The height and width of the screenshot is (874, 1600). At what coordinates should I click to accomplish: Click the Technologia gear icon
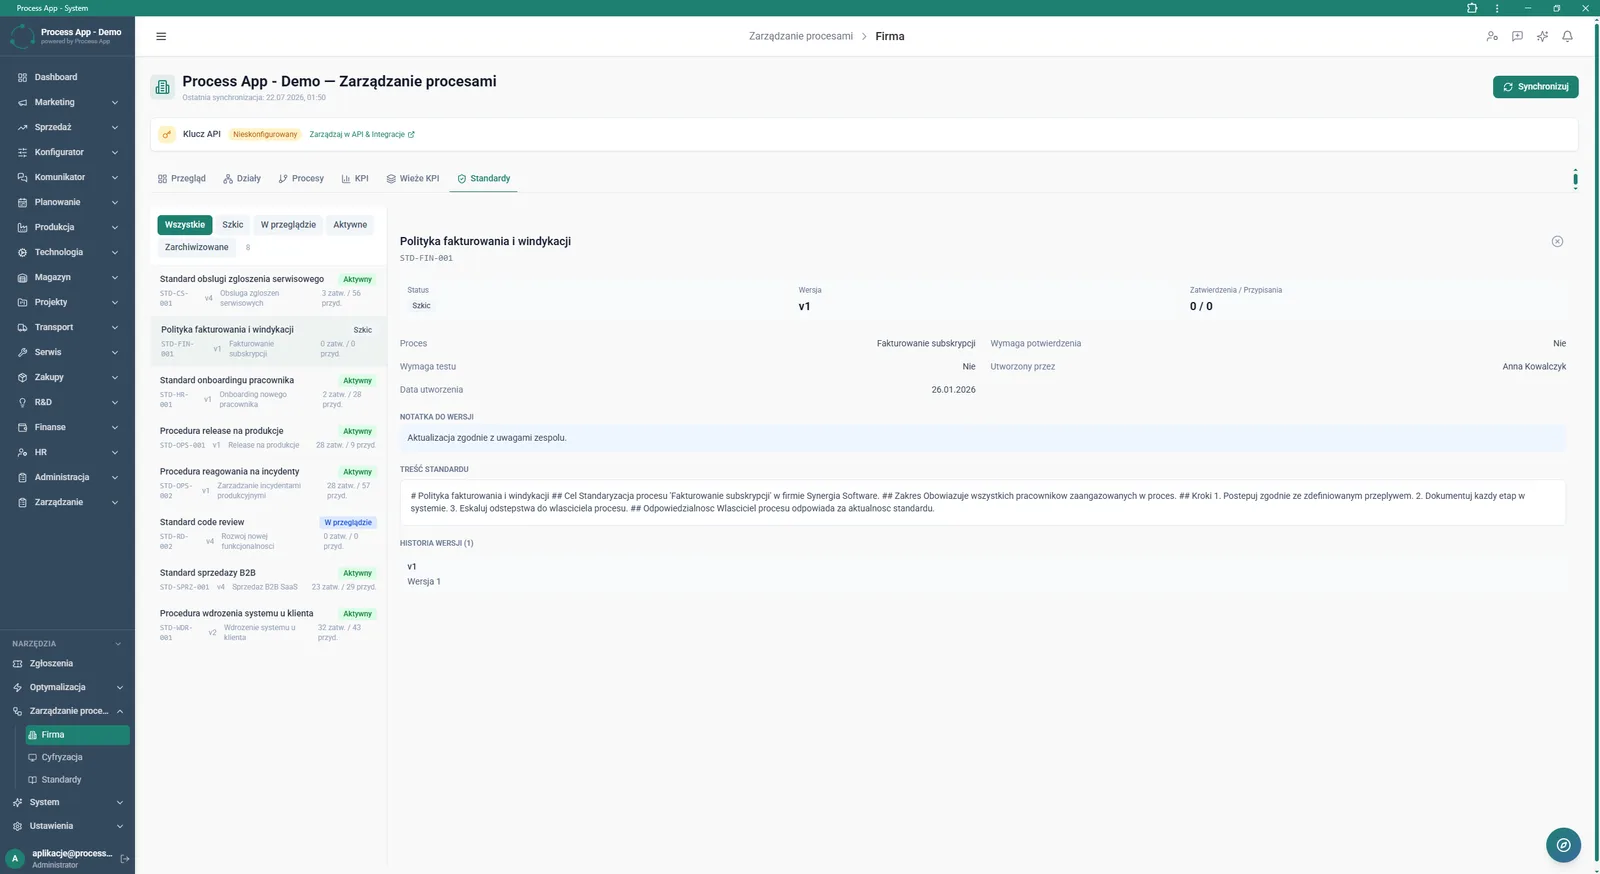(x=22, y=252)
